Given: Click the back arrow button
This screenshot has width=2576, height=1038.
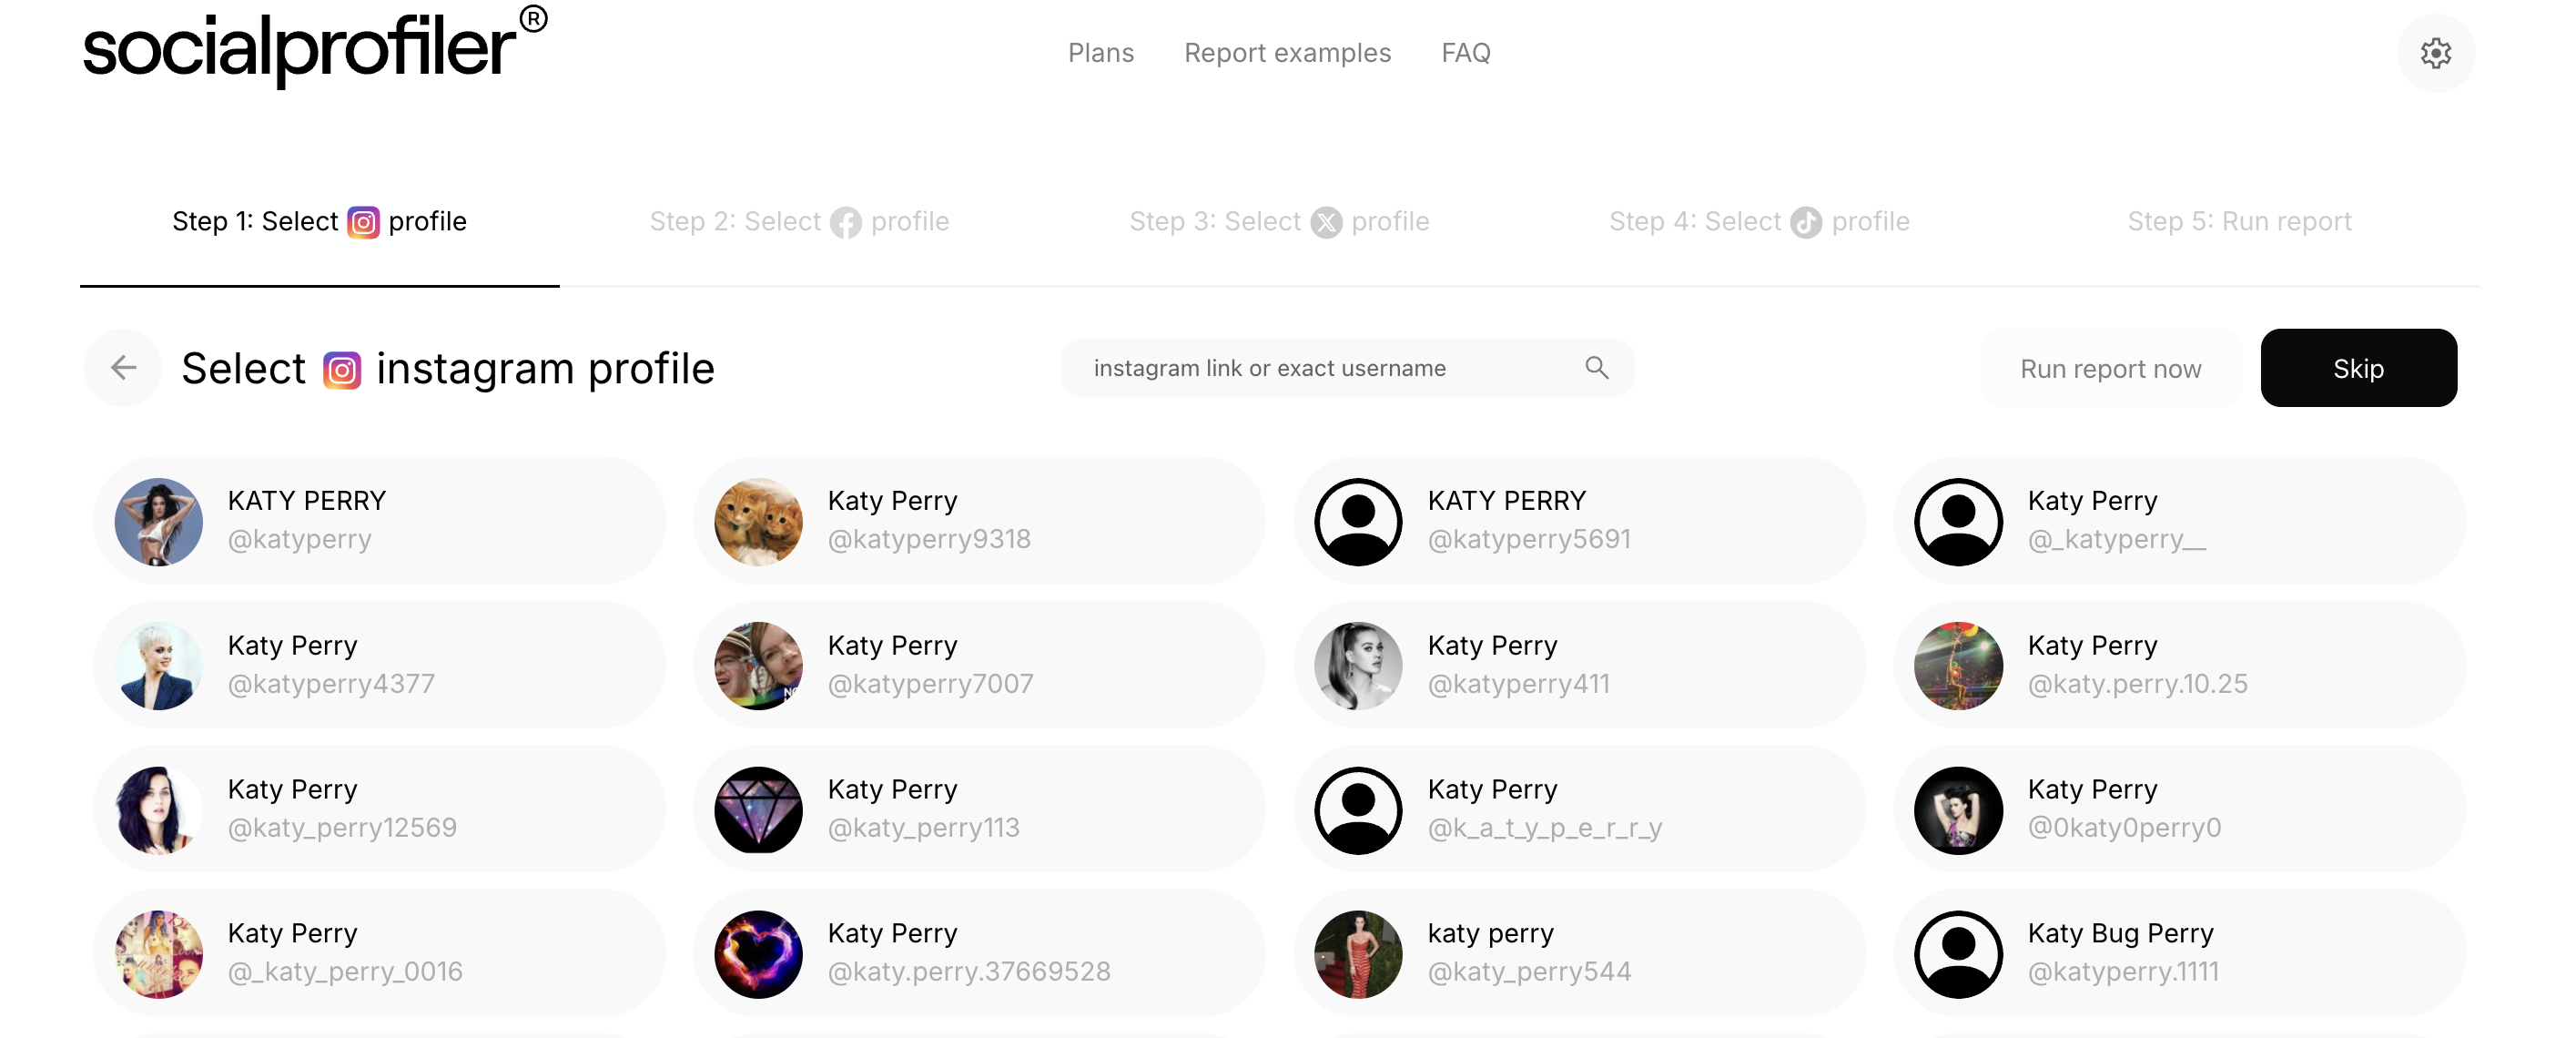Looking at the screenshot, I should [x=124, y=368].
